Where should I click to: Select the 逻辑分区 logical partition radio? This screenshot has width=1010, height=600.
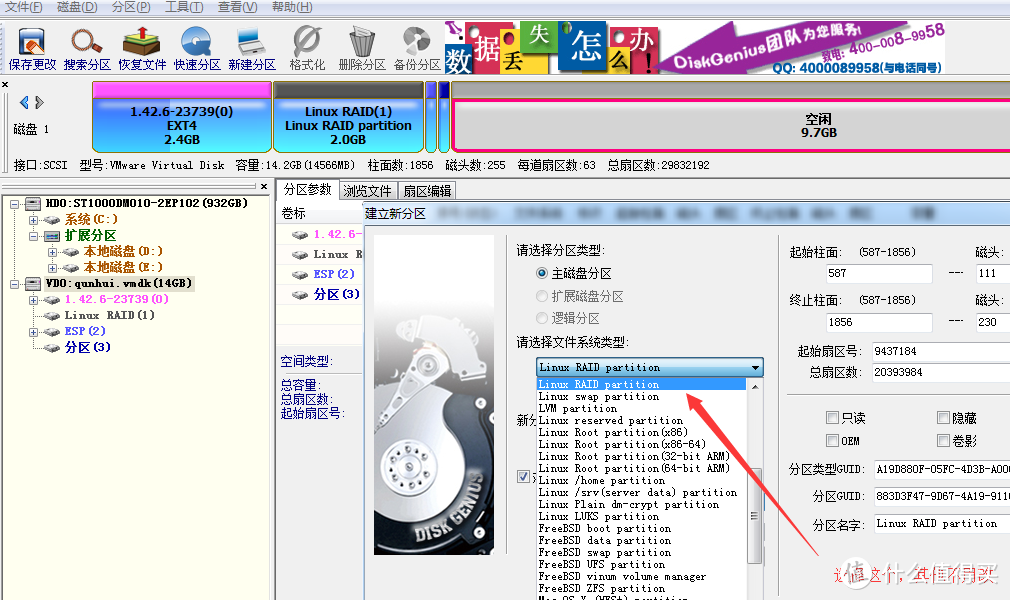point(542,318)
